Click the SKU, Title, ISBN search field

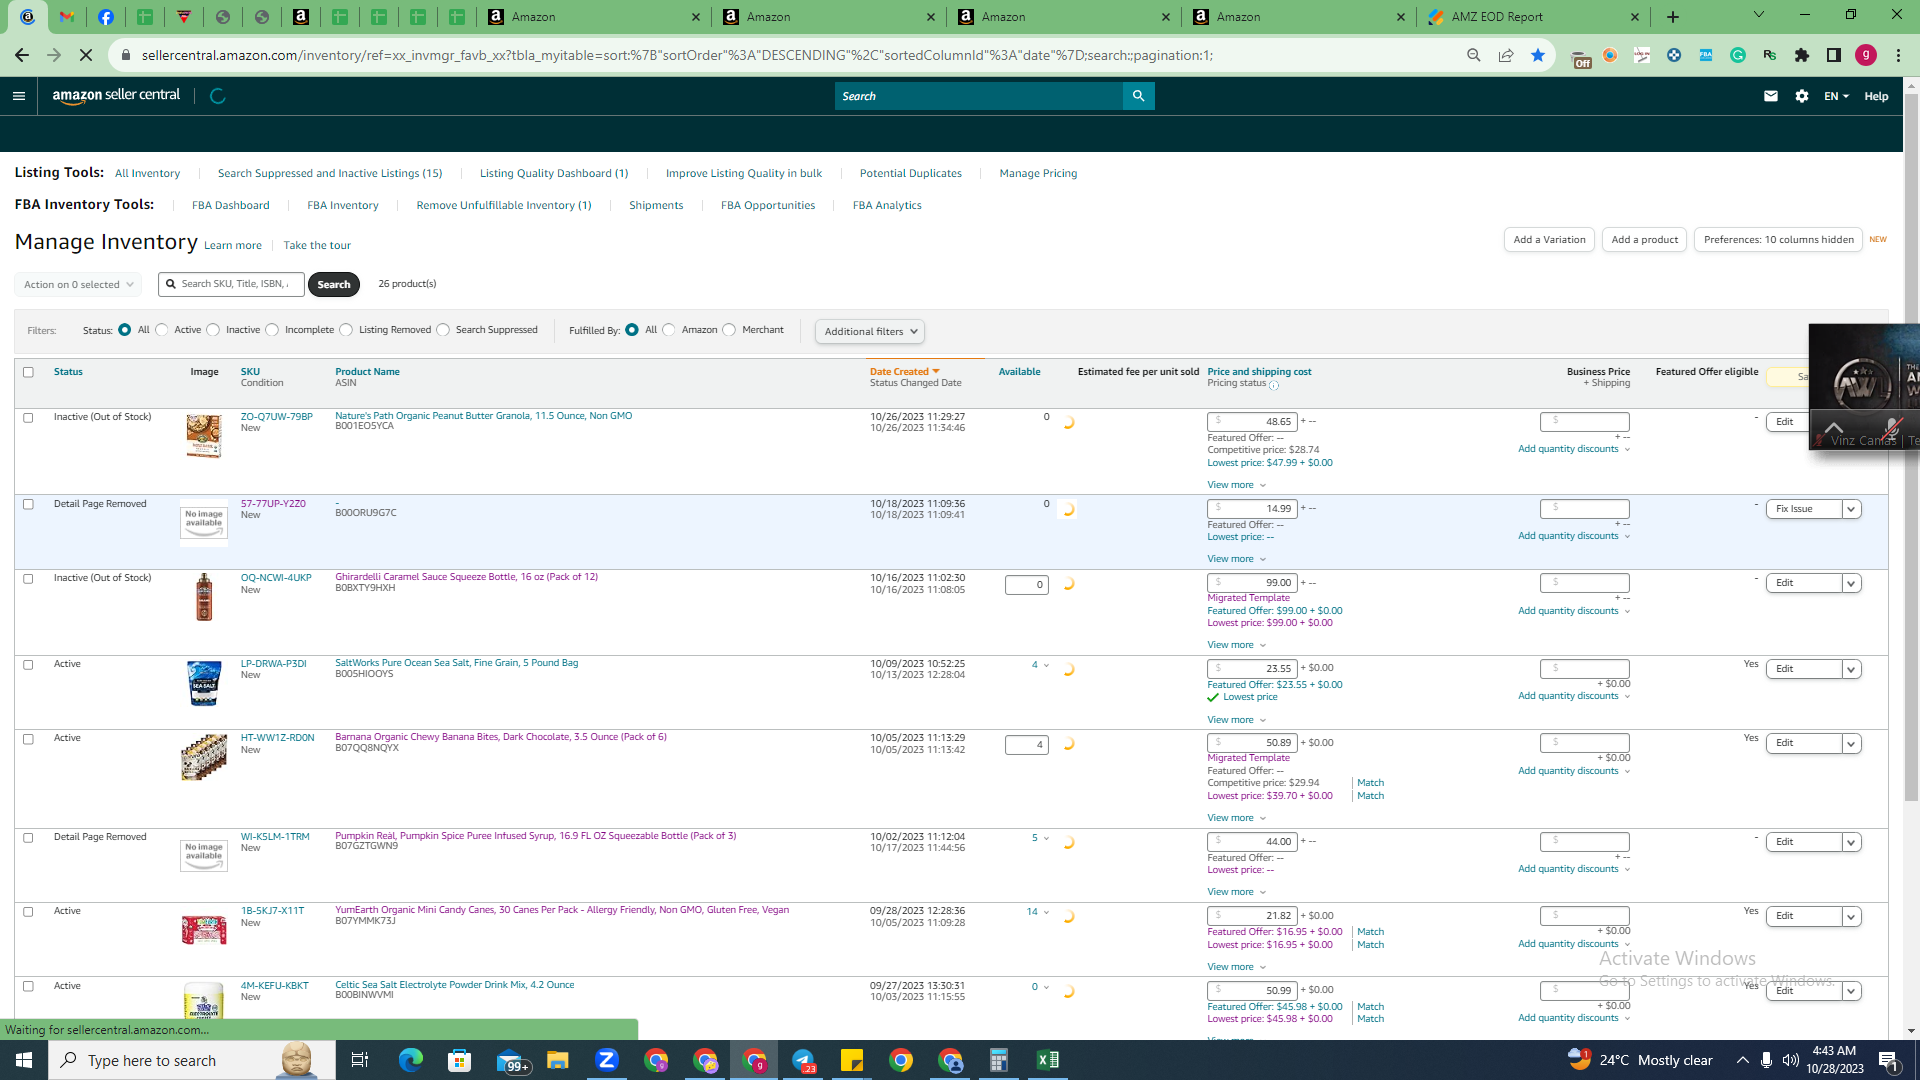(232, 284)
